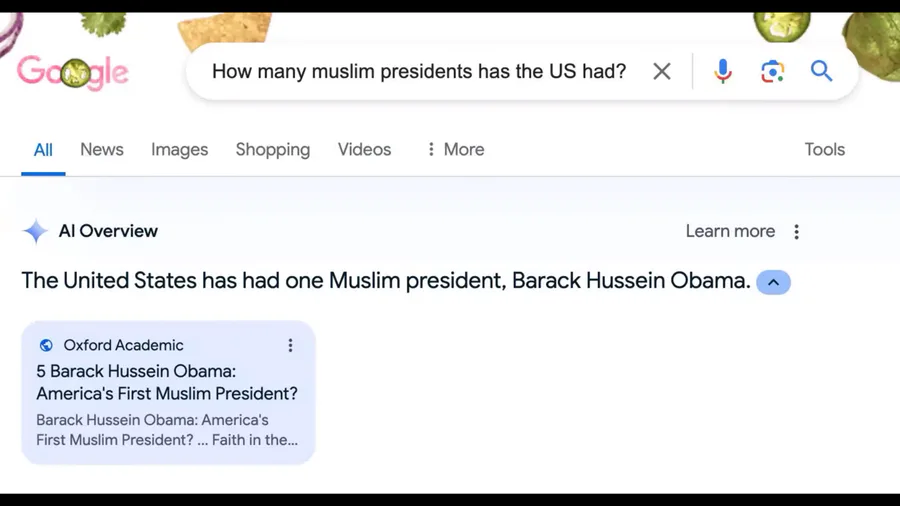Collapse AI Overview with chevron button
Image resolution: width=900 pixels, height=506 pixels.
[773, 282]
